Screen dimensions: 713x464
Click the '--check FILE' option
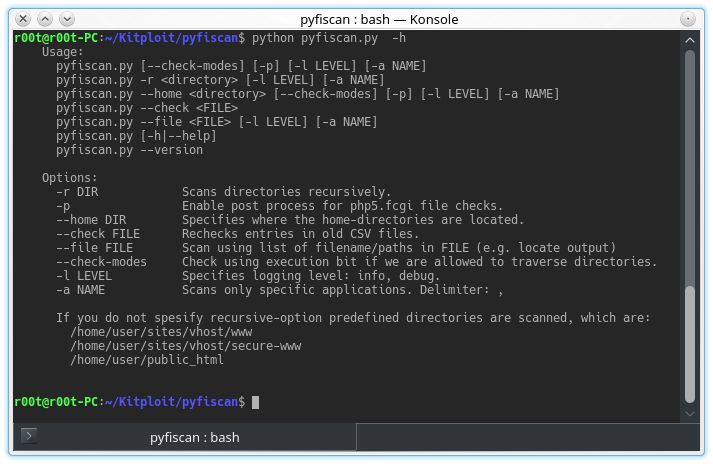[98, 234]
